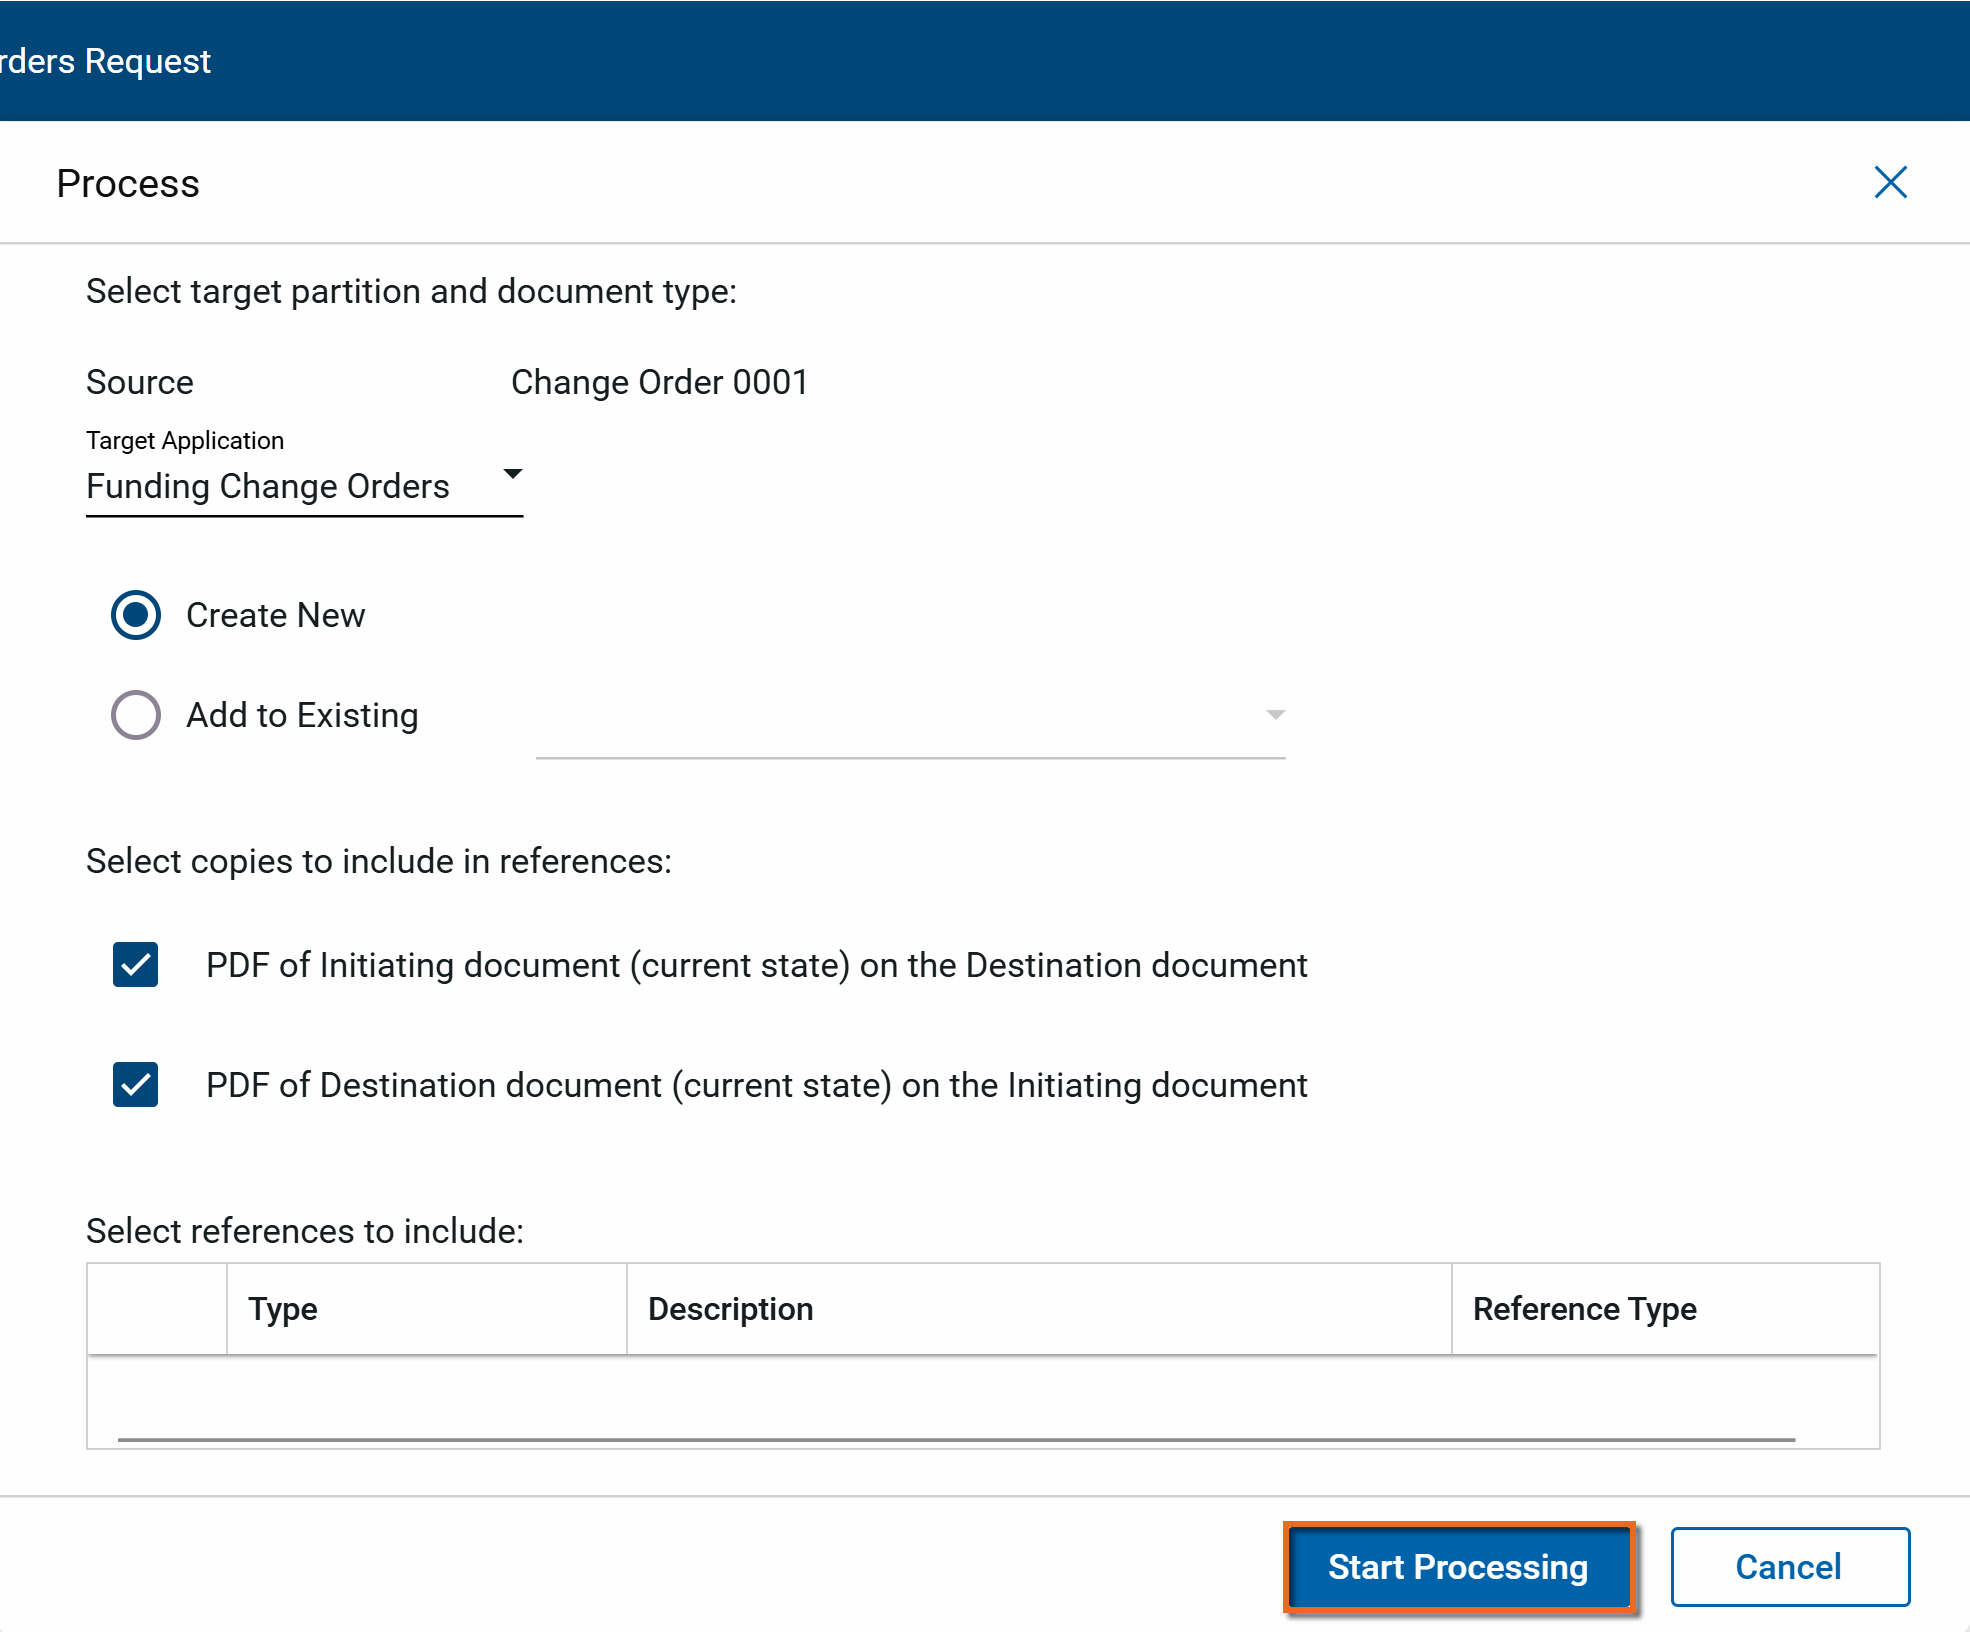Select the Create New radio button
Viewport: 1970px width, 1632px height.
[x=136, y=615]
